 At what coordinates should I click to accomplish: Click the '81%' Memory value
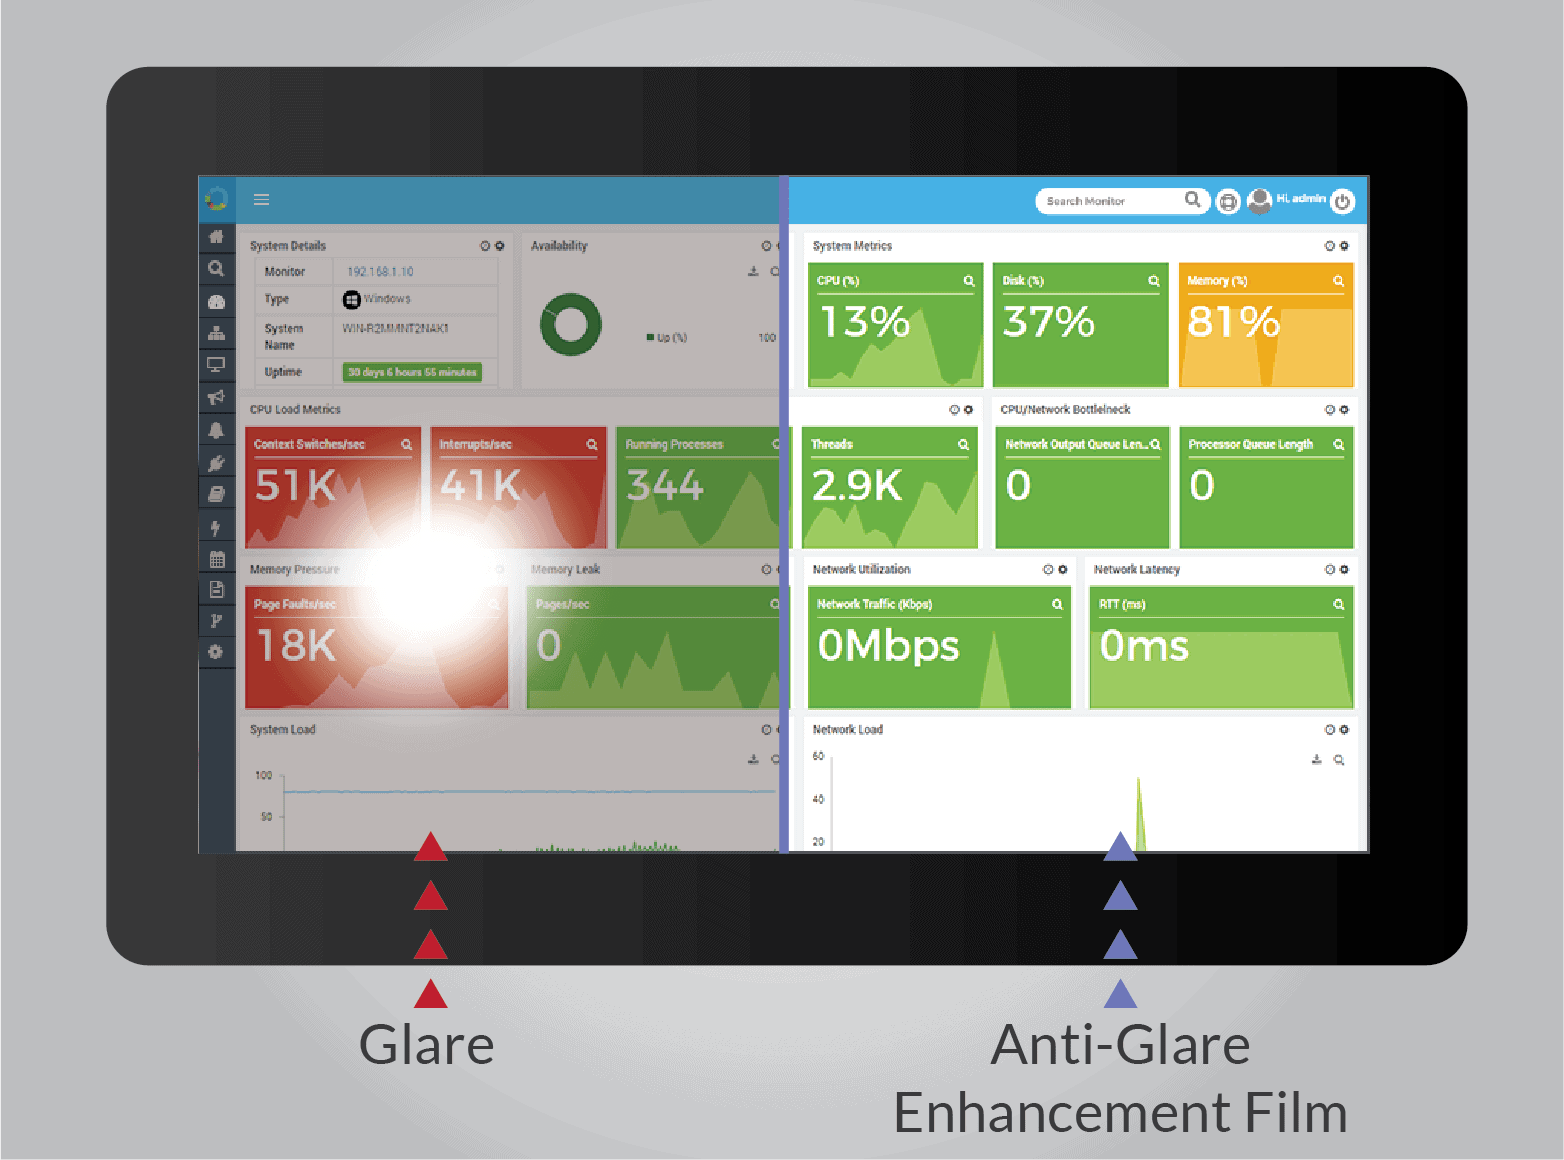(x=1233, y=322)
